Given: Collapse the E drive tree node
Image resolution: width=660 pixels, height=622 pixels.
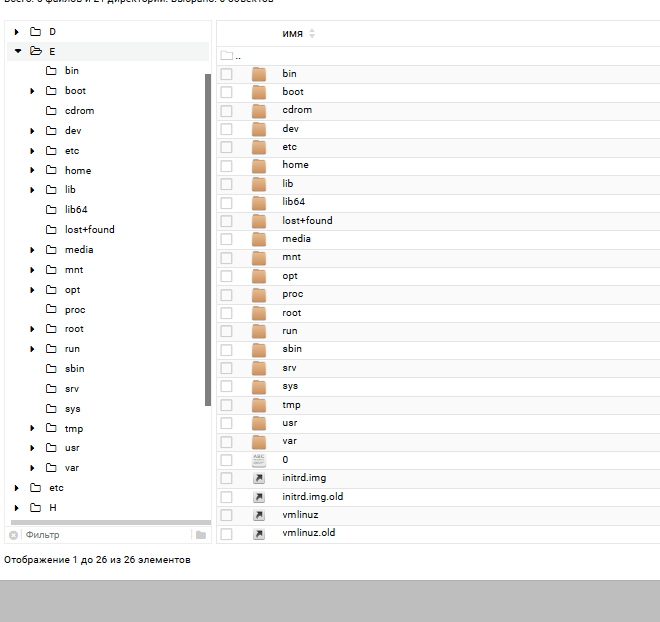Looking at the screenshot, I should point(18,51).
